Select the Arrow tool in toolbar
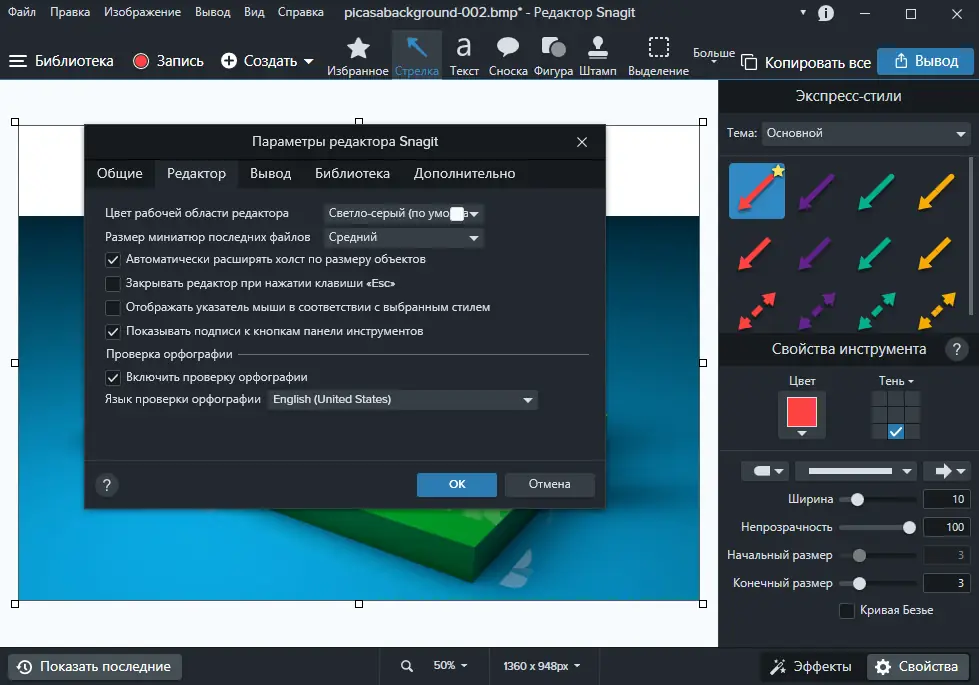The image size is (979, 685). (416, 56)
